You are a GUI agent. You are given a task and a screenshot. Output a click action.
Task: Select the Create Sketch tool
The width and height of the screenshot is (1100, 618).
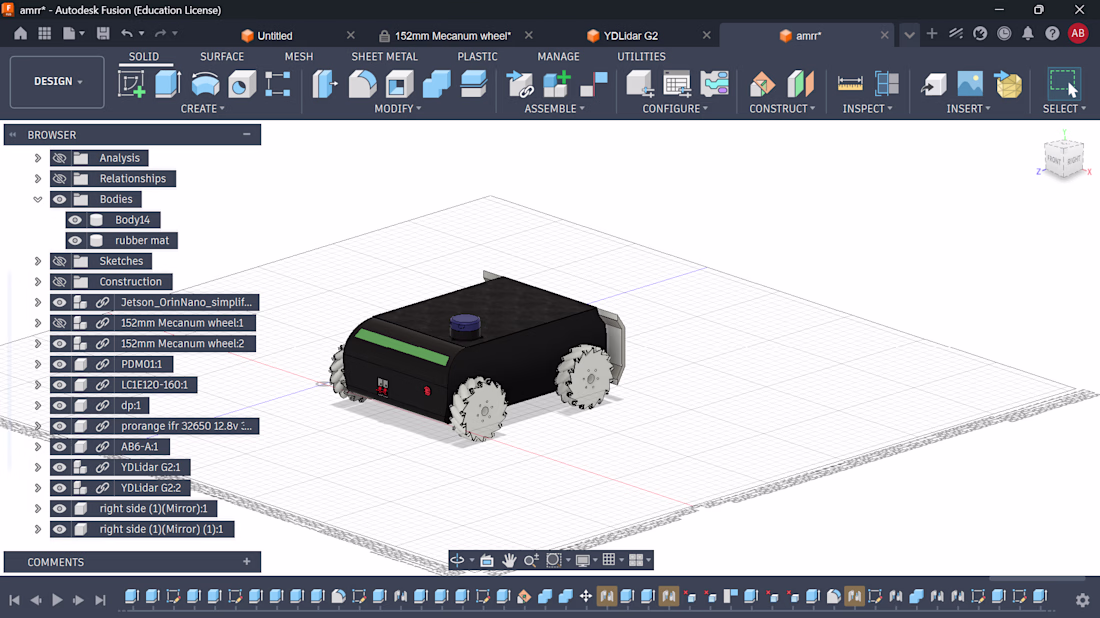click(131, 84)
